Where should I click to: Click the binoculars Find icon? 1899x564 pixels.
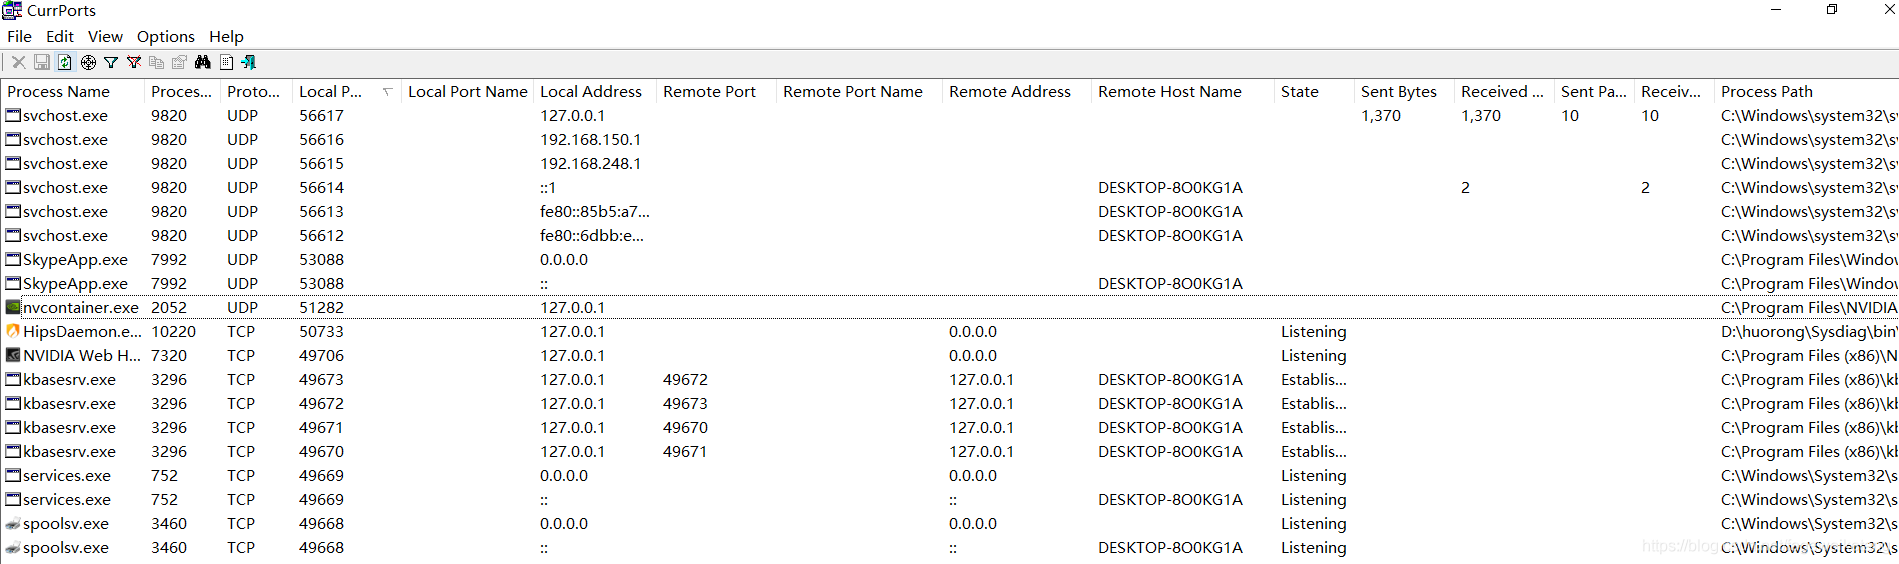(x=203, y=62)
